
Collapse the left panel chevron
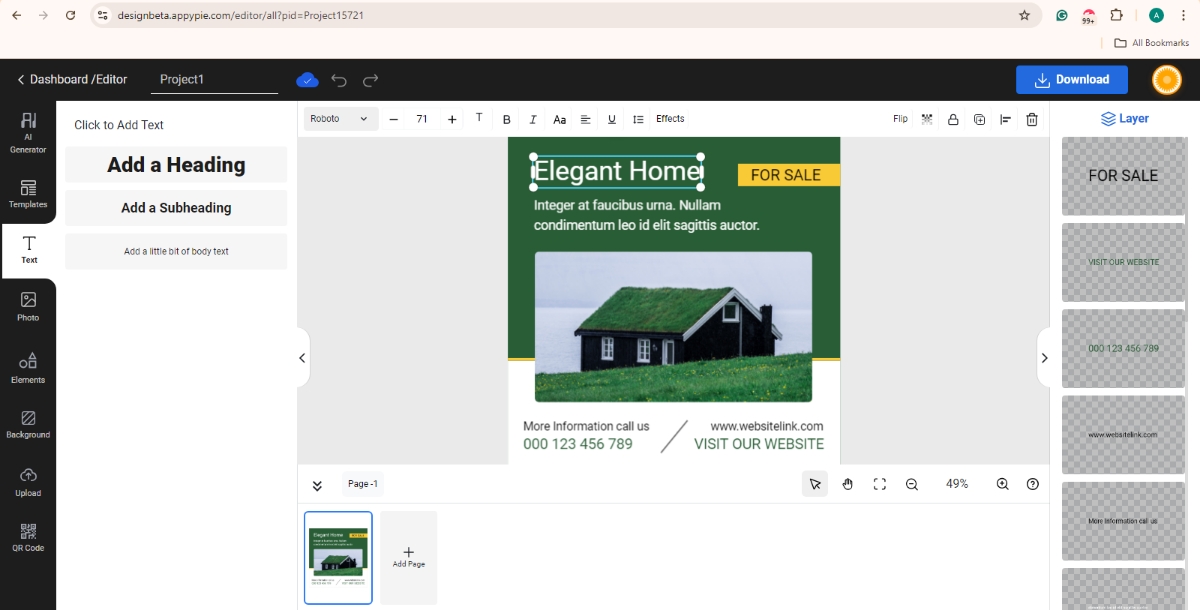coord(302,357)
